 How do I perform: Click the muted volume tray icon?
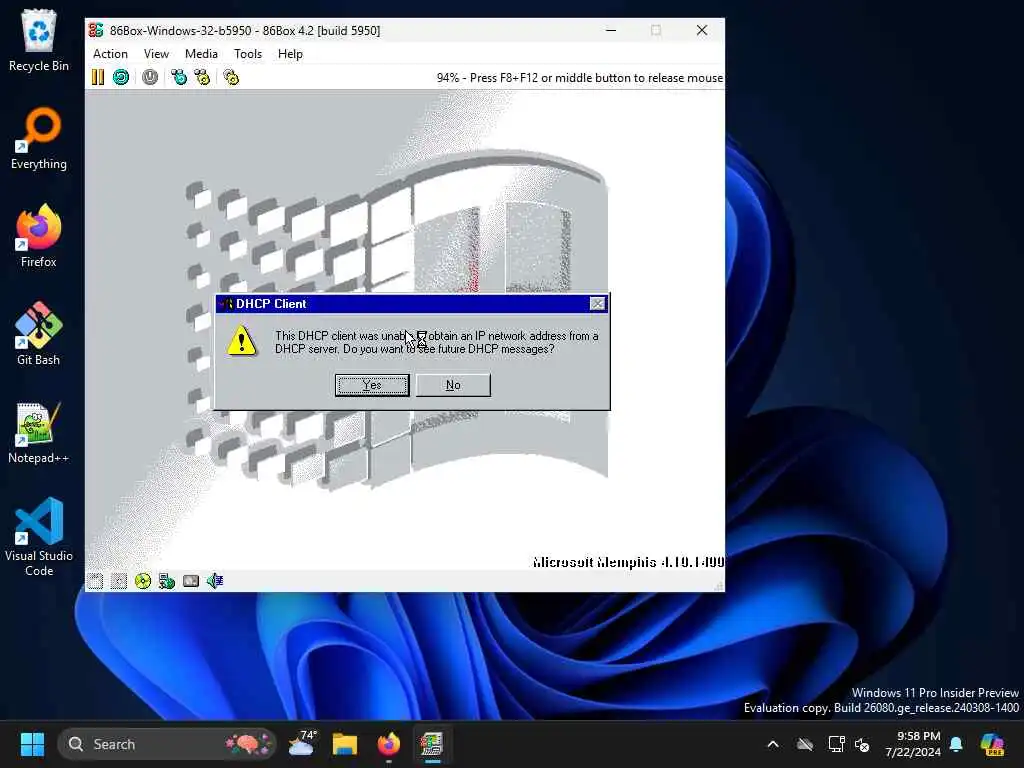[x=862, y=744]
